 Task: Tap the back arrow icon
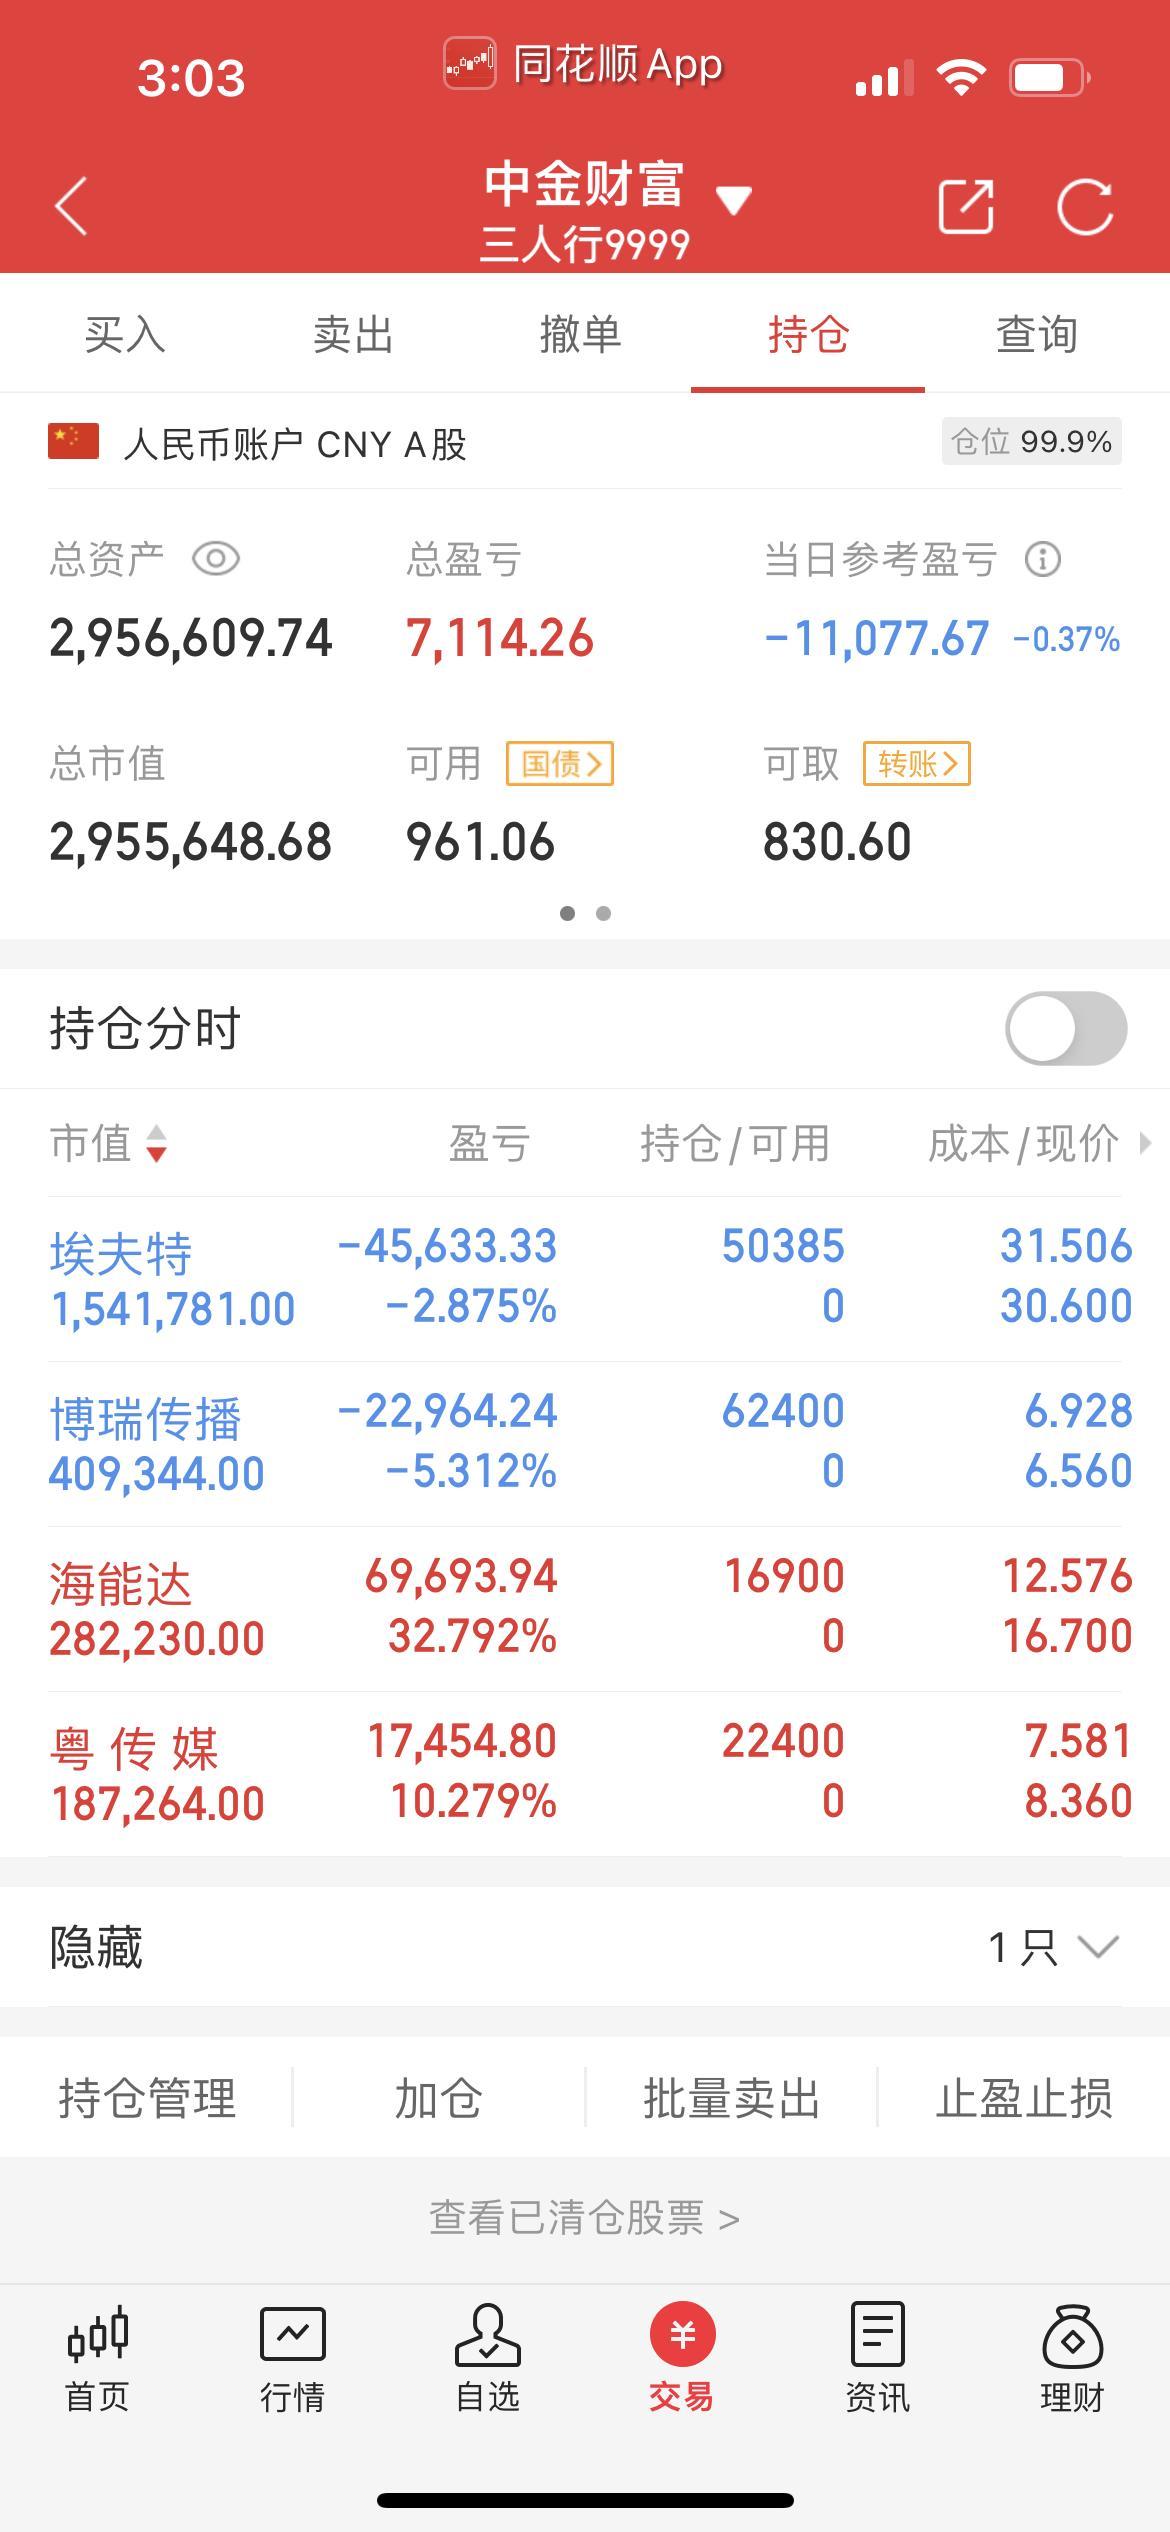72,206
